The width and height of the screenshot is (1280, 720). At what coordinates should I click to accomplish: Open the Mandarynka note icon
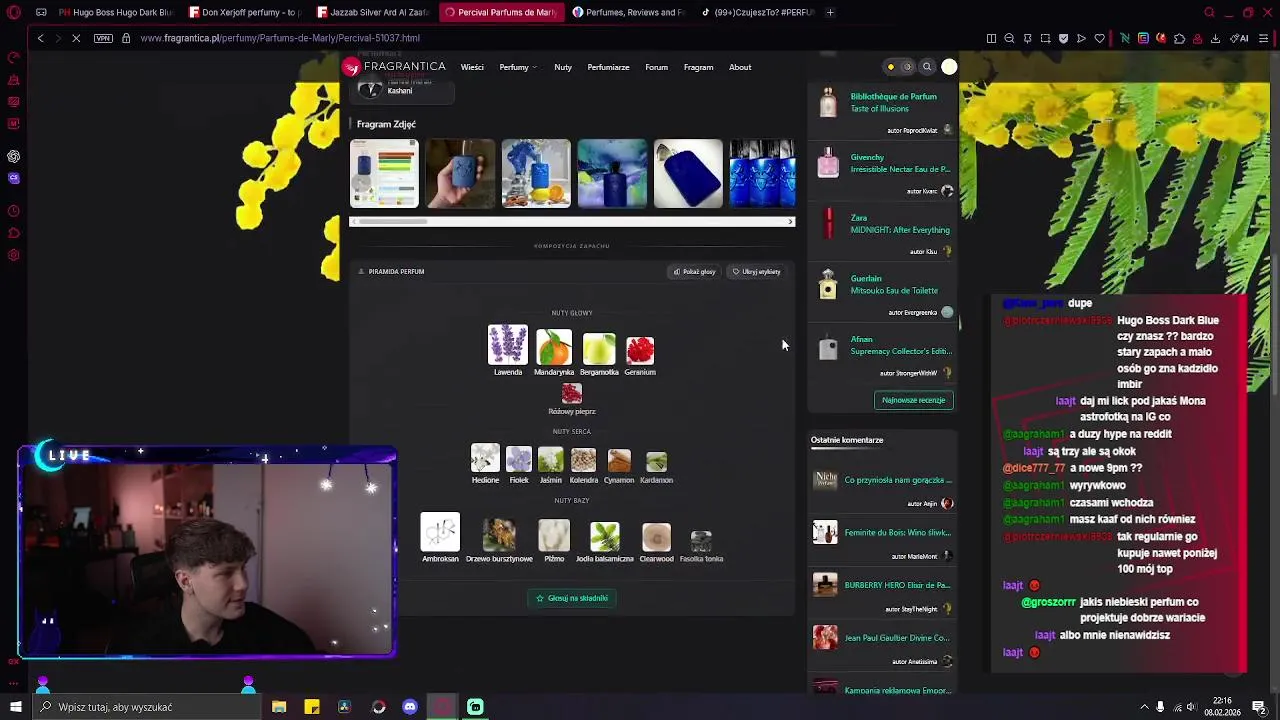[553, 347]
